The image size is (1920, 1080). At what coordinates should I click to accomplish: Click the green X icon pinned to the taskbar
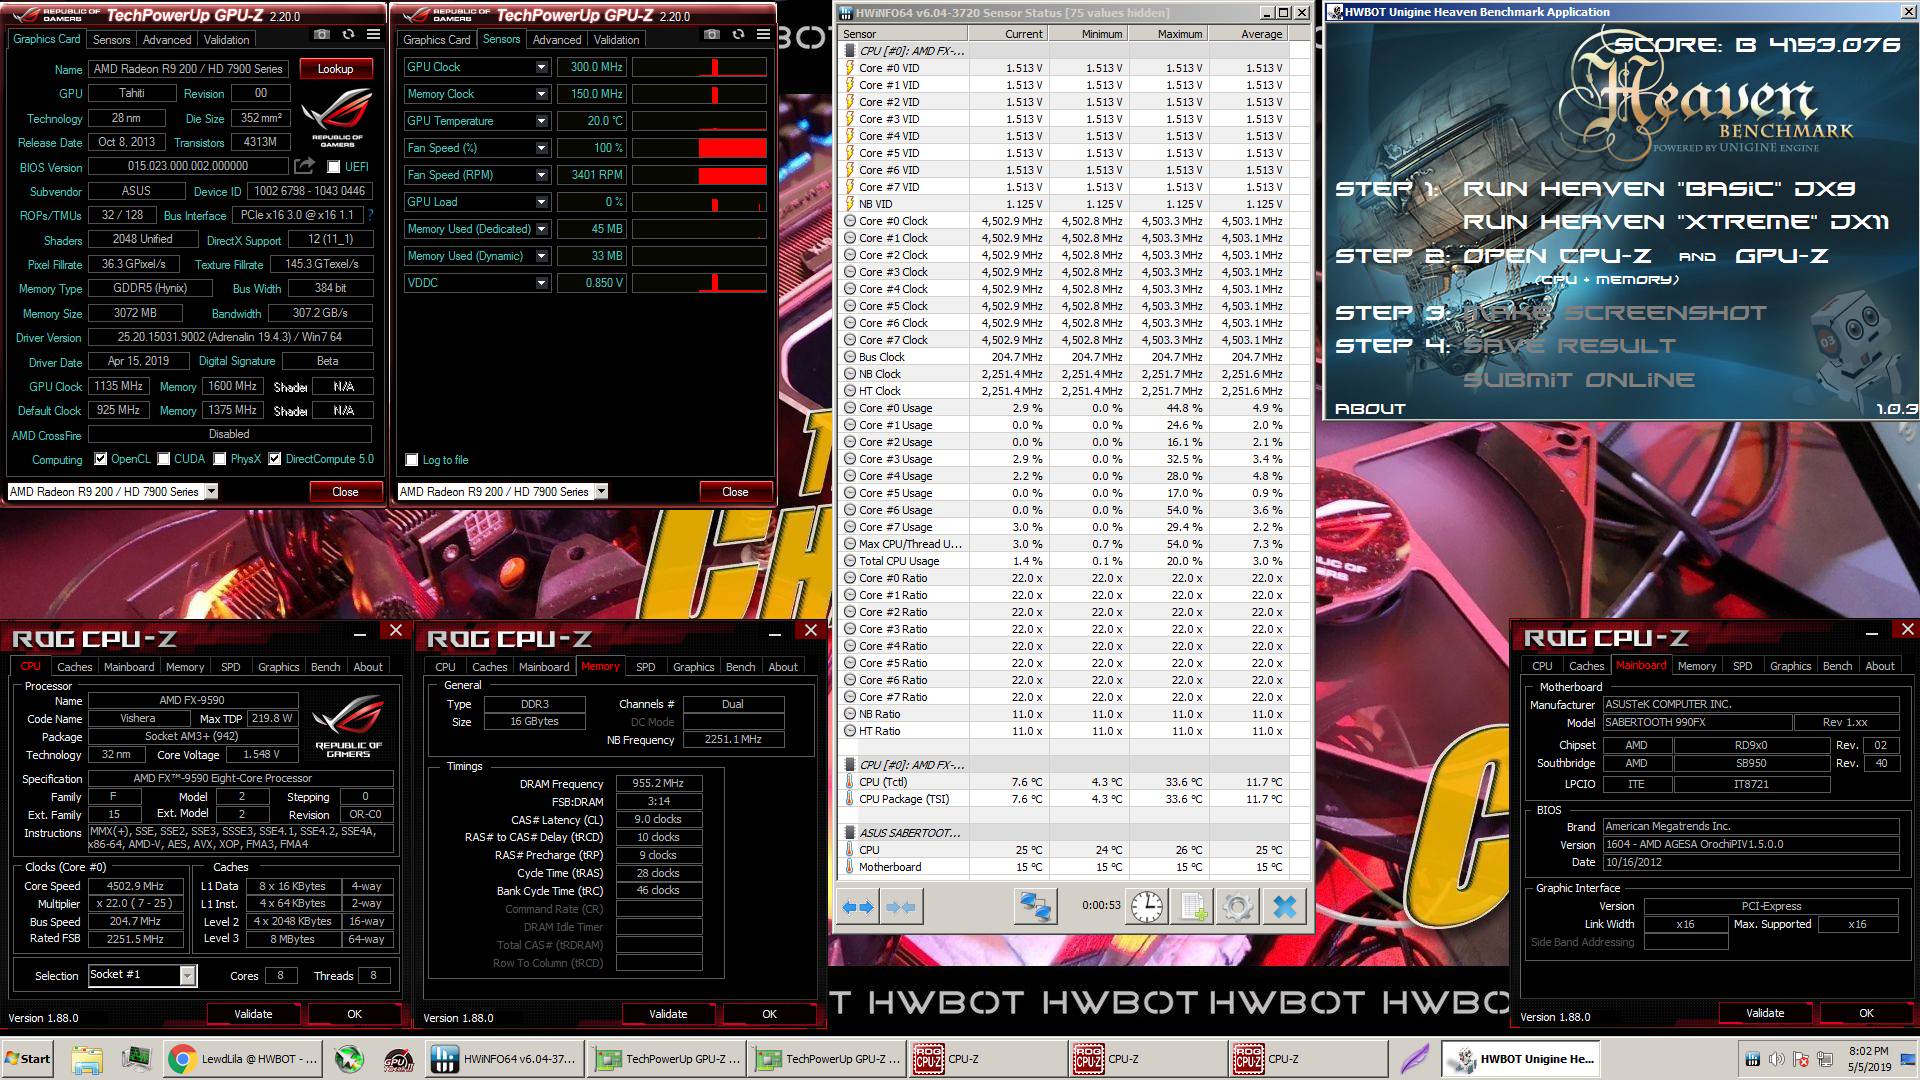click(347, 1059)
